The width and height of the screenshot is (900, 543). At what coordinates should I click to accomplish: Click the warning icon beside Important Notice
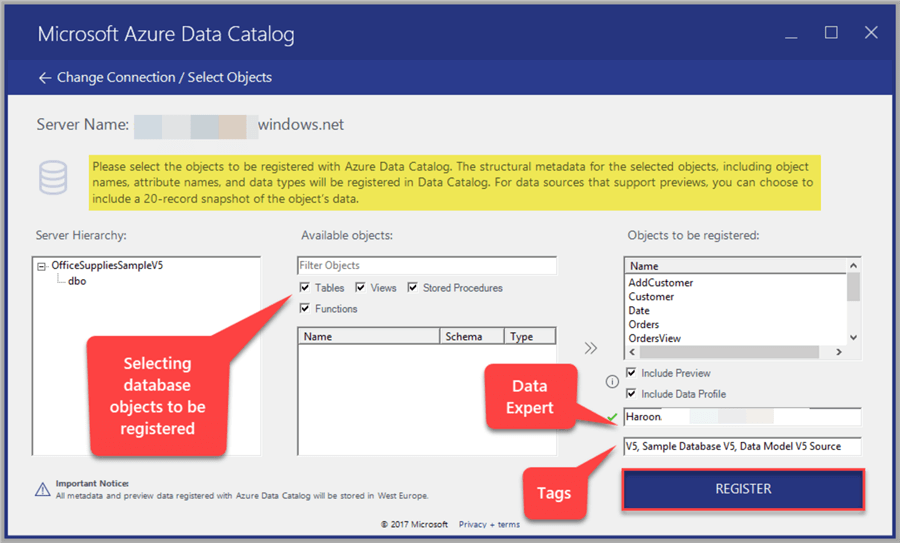[42, 489]
